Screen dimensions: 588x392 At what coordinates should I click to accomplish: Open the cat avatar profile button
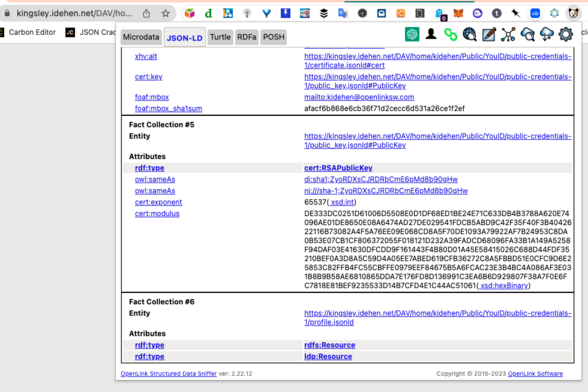tap(573, 14)
